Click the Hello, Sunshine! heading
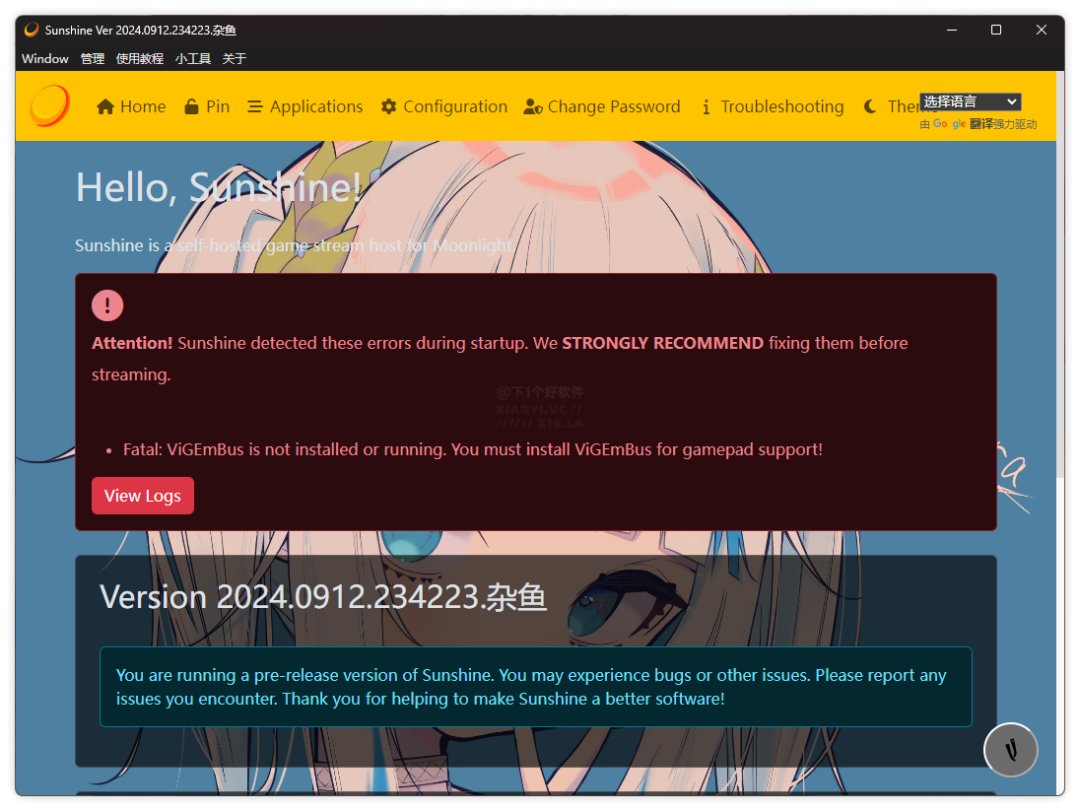Image resolution: width=1080 pixels, height=811 pixels. pos(218,187)
